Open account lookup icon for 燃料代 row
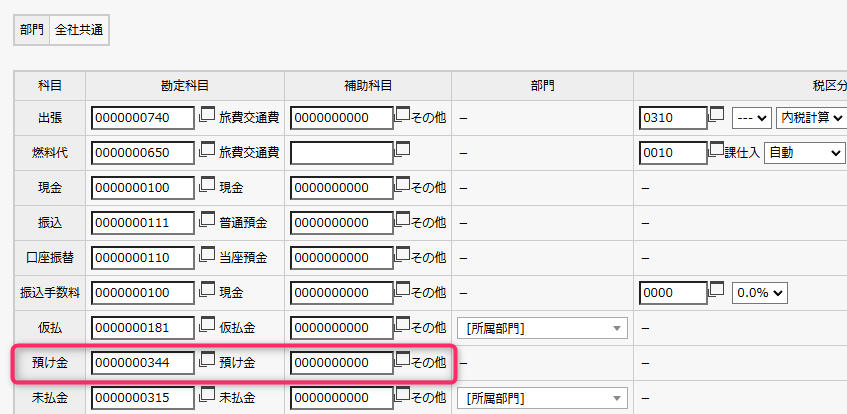 [207, 150]
